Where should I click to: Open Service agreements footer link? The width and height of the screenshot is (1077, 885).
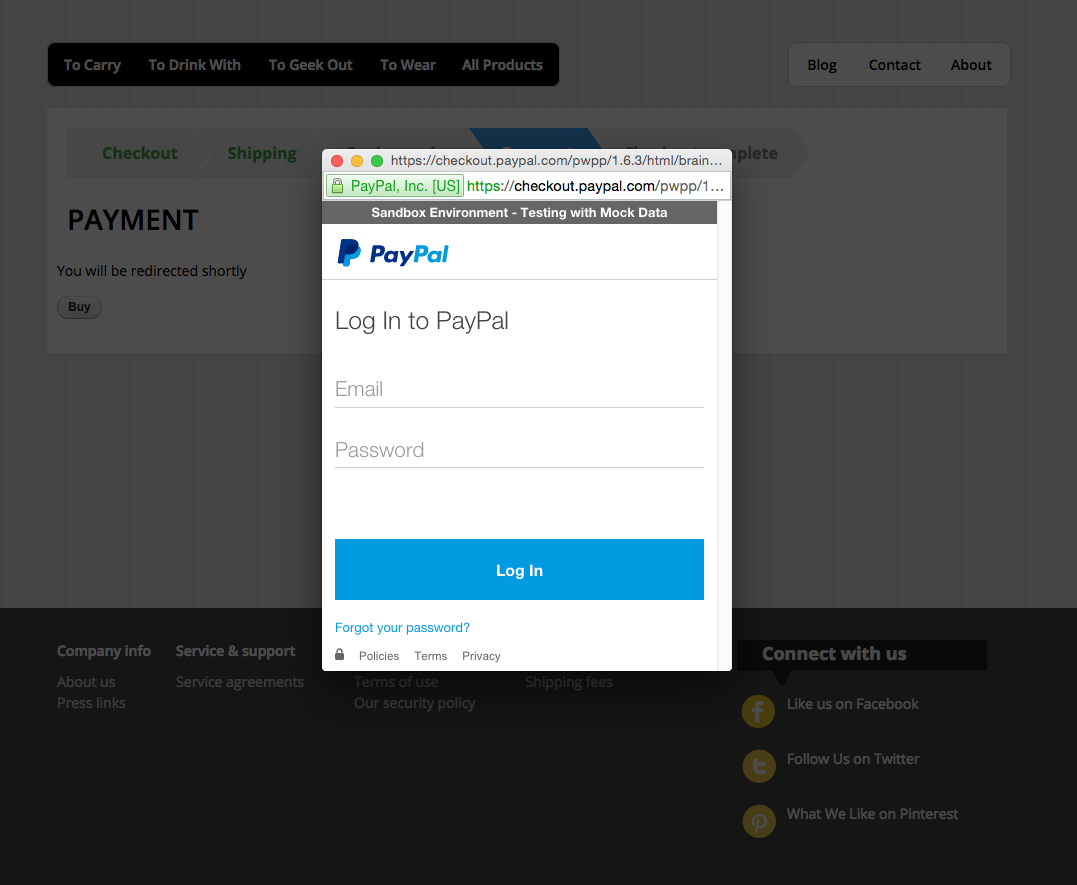pyautogui.click(x=240, y=682)
